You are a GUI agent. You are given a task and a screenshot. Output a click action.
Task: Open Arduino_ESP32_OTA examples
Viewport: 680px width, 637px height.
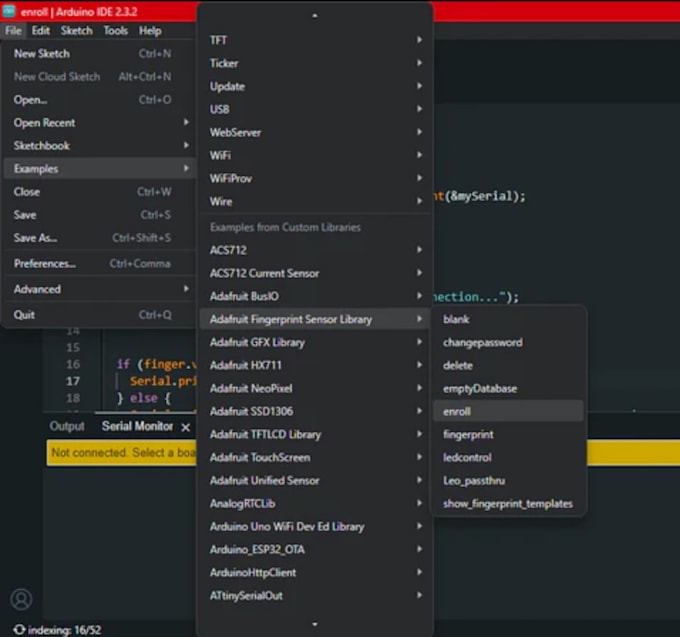(x=315, y=549)
